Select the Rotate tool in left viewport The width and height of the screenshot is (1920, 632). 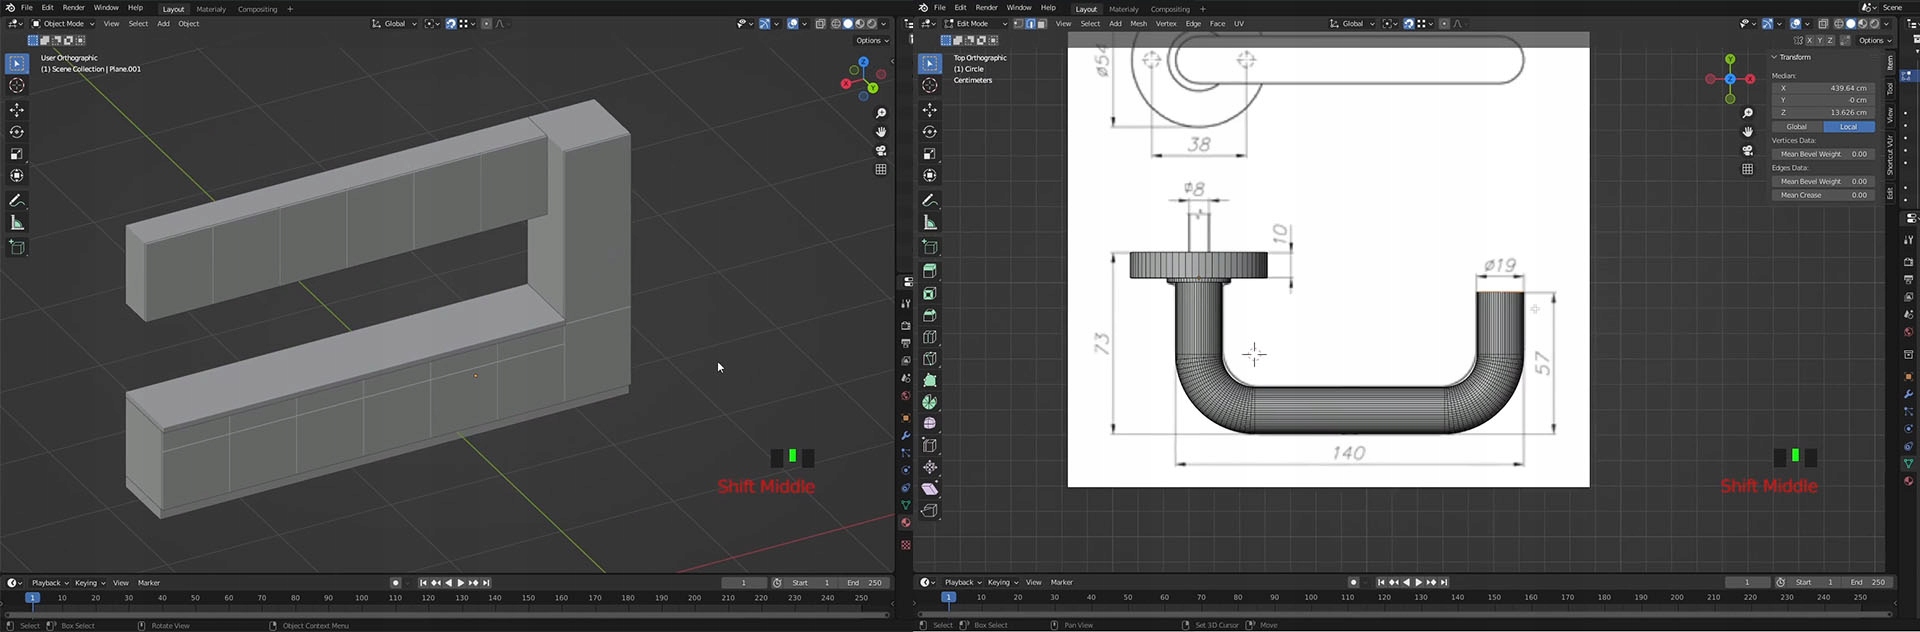[x=17, y=132]
